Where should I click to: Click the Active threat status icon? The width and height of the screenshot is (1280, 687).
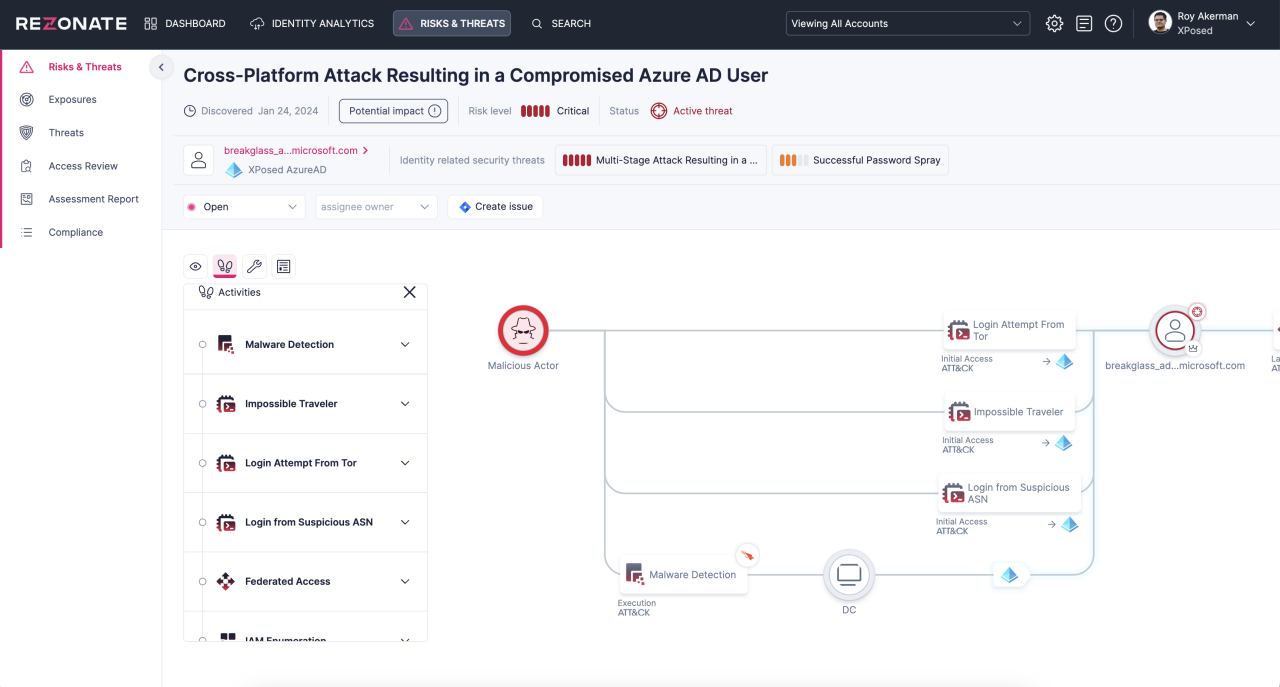click(658, 111)
